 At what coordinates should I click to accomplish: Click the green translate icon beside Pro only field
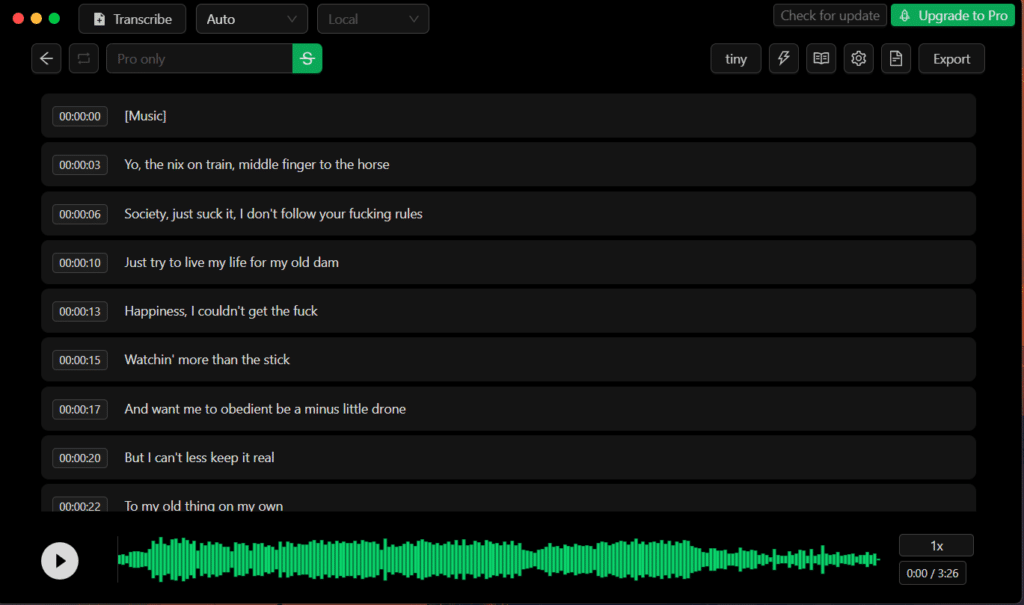306,58
